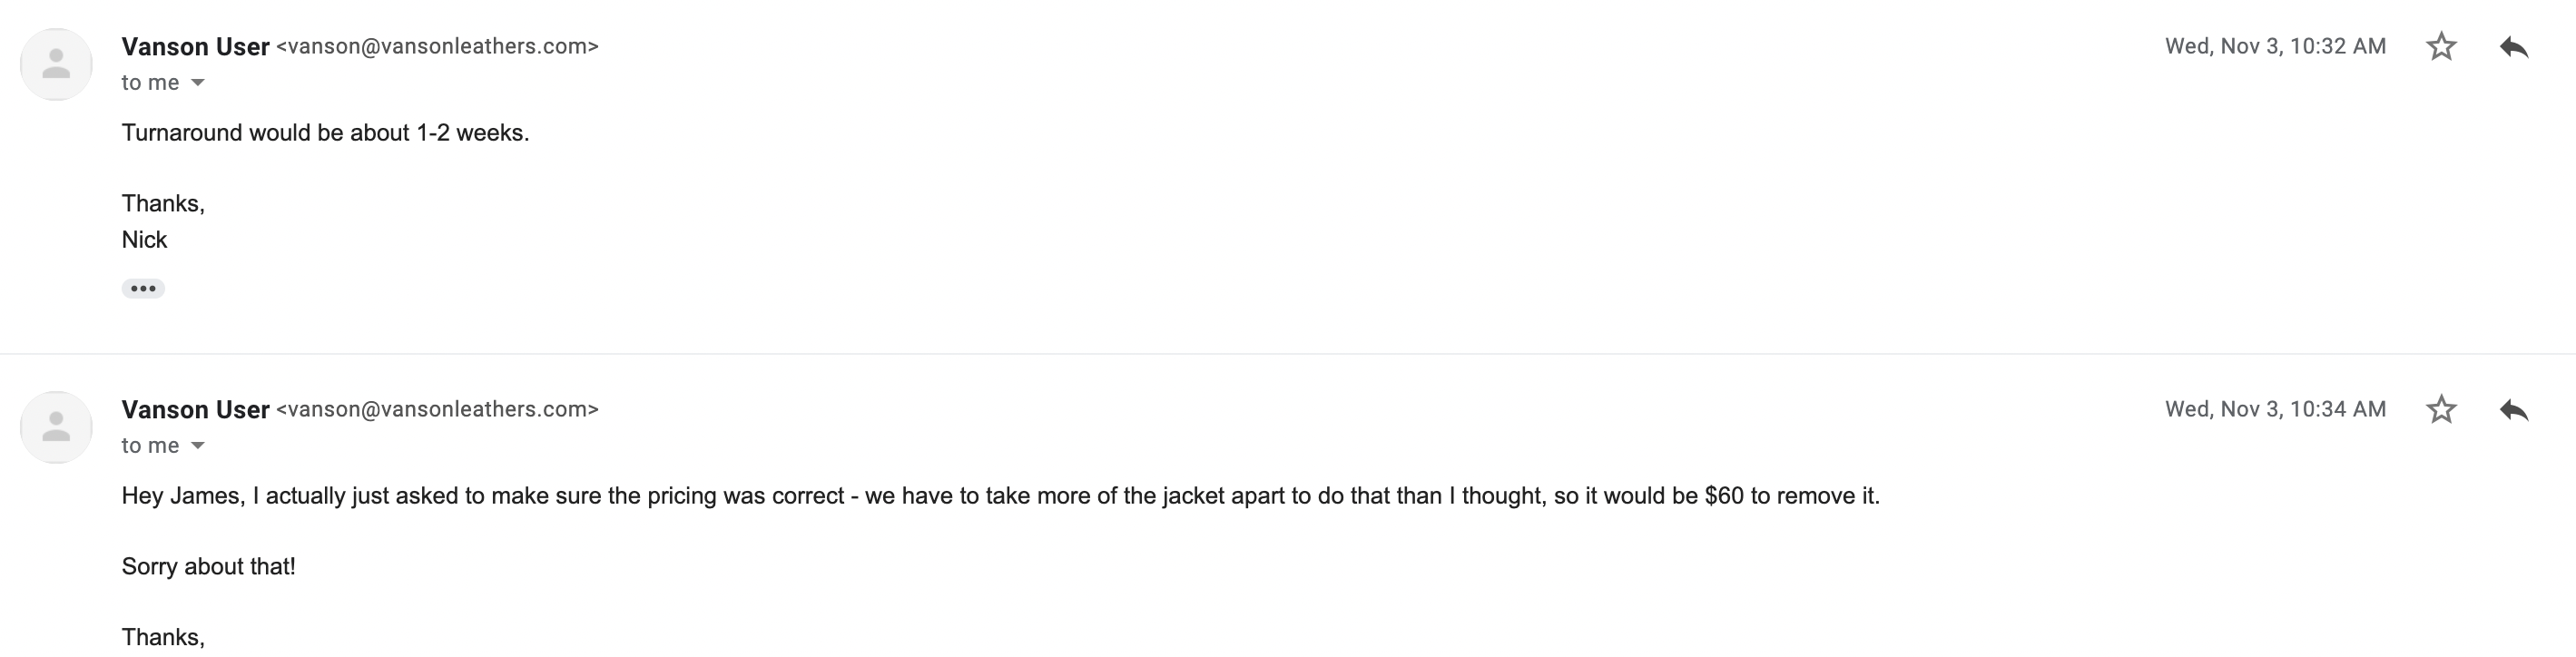Select Vanson User name in first email
Viewport: 2576px width, 657px height.
pos(195,46)
